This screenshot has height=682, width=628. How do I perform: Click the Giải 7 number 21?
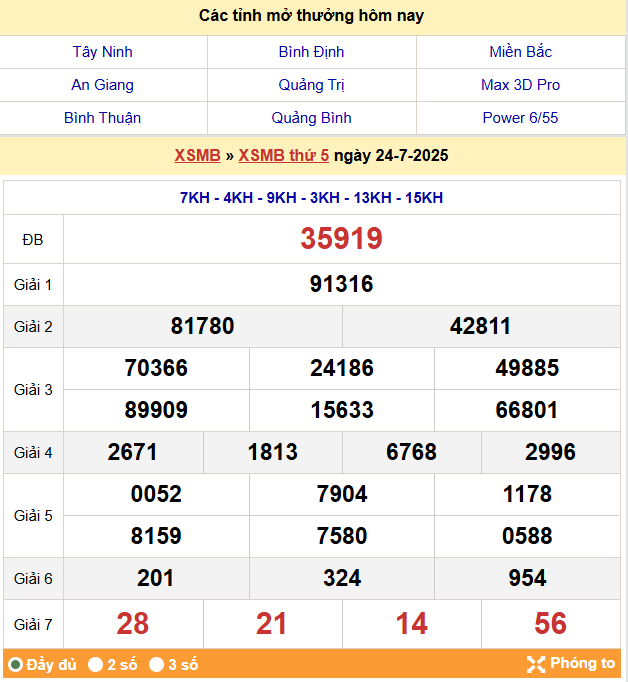(x=271, y=624)
